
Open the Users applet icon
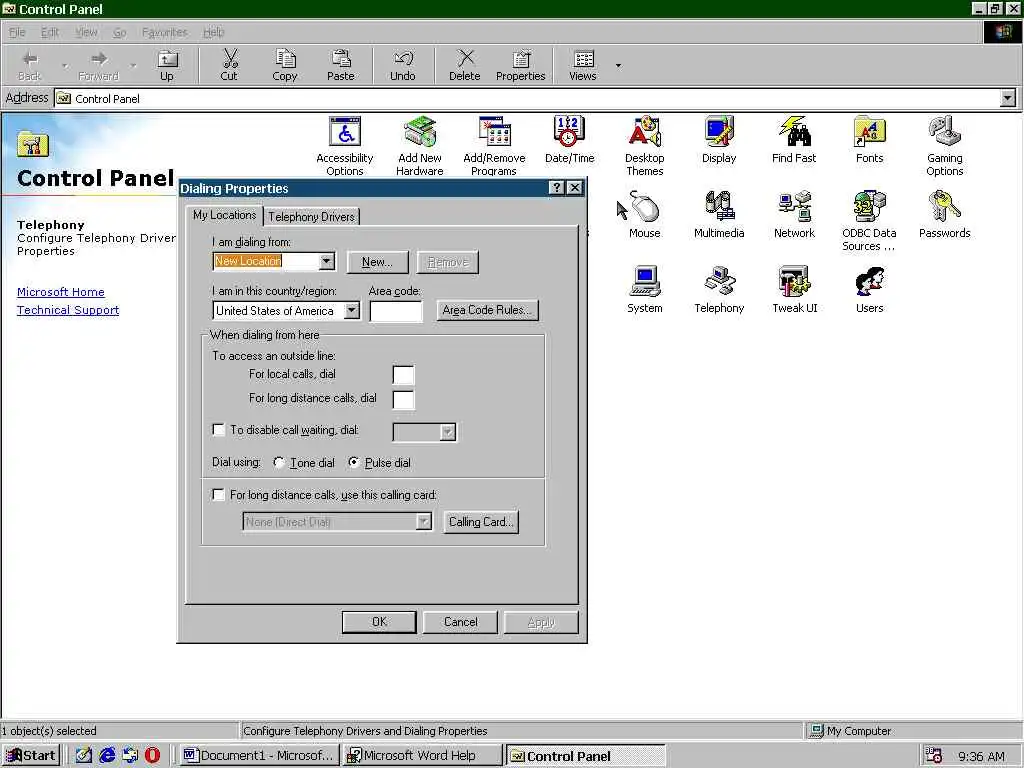click(869, 289)
